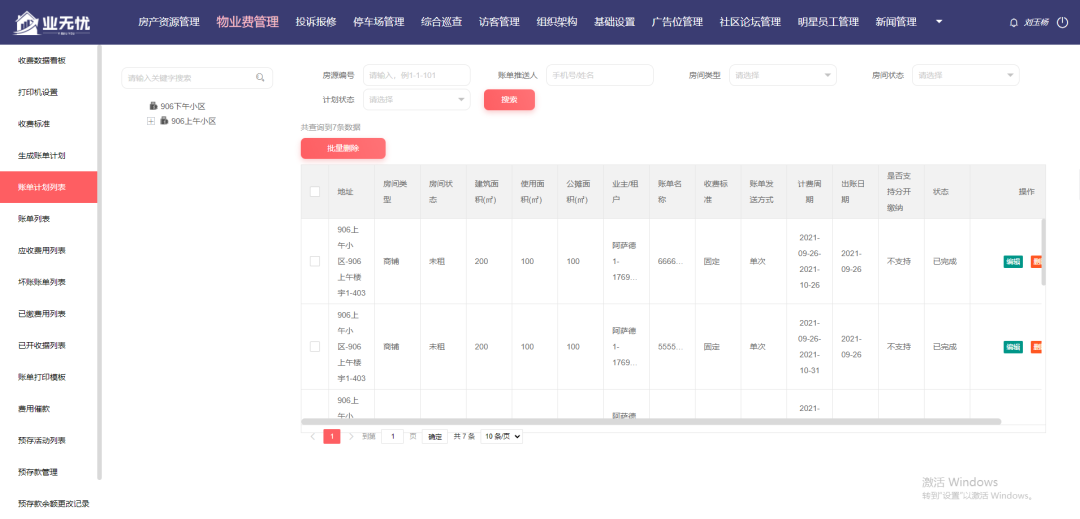
Task: Select the 906下午小区 tree item
Action: tap(183, 106)
